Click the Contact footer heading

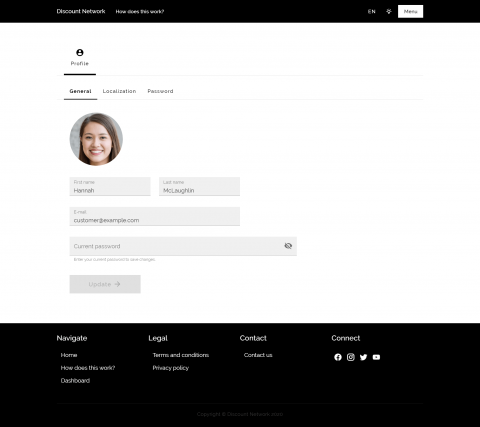point(253,338)
